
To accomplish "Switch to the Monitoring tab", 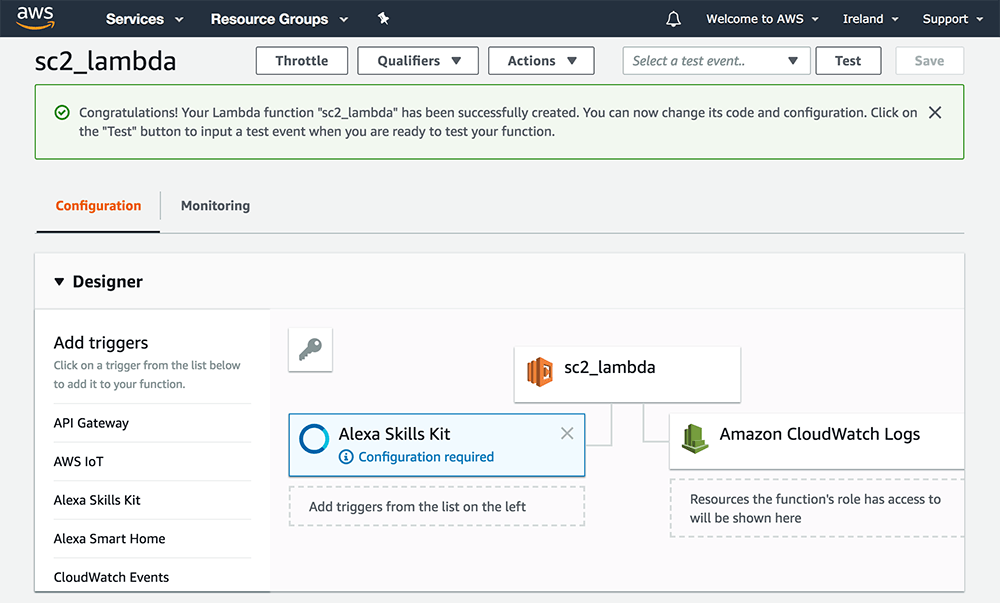I will coord(215,205).
